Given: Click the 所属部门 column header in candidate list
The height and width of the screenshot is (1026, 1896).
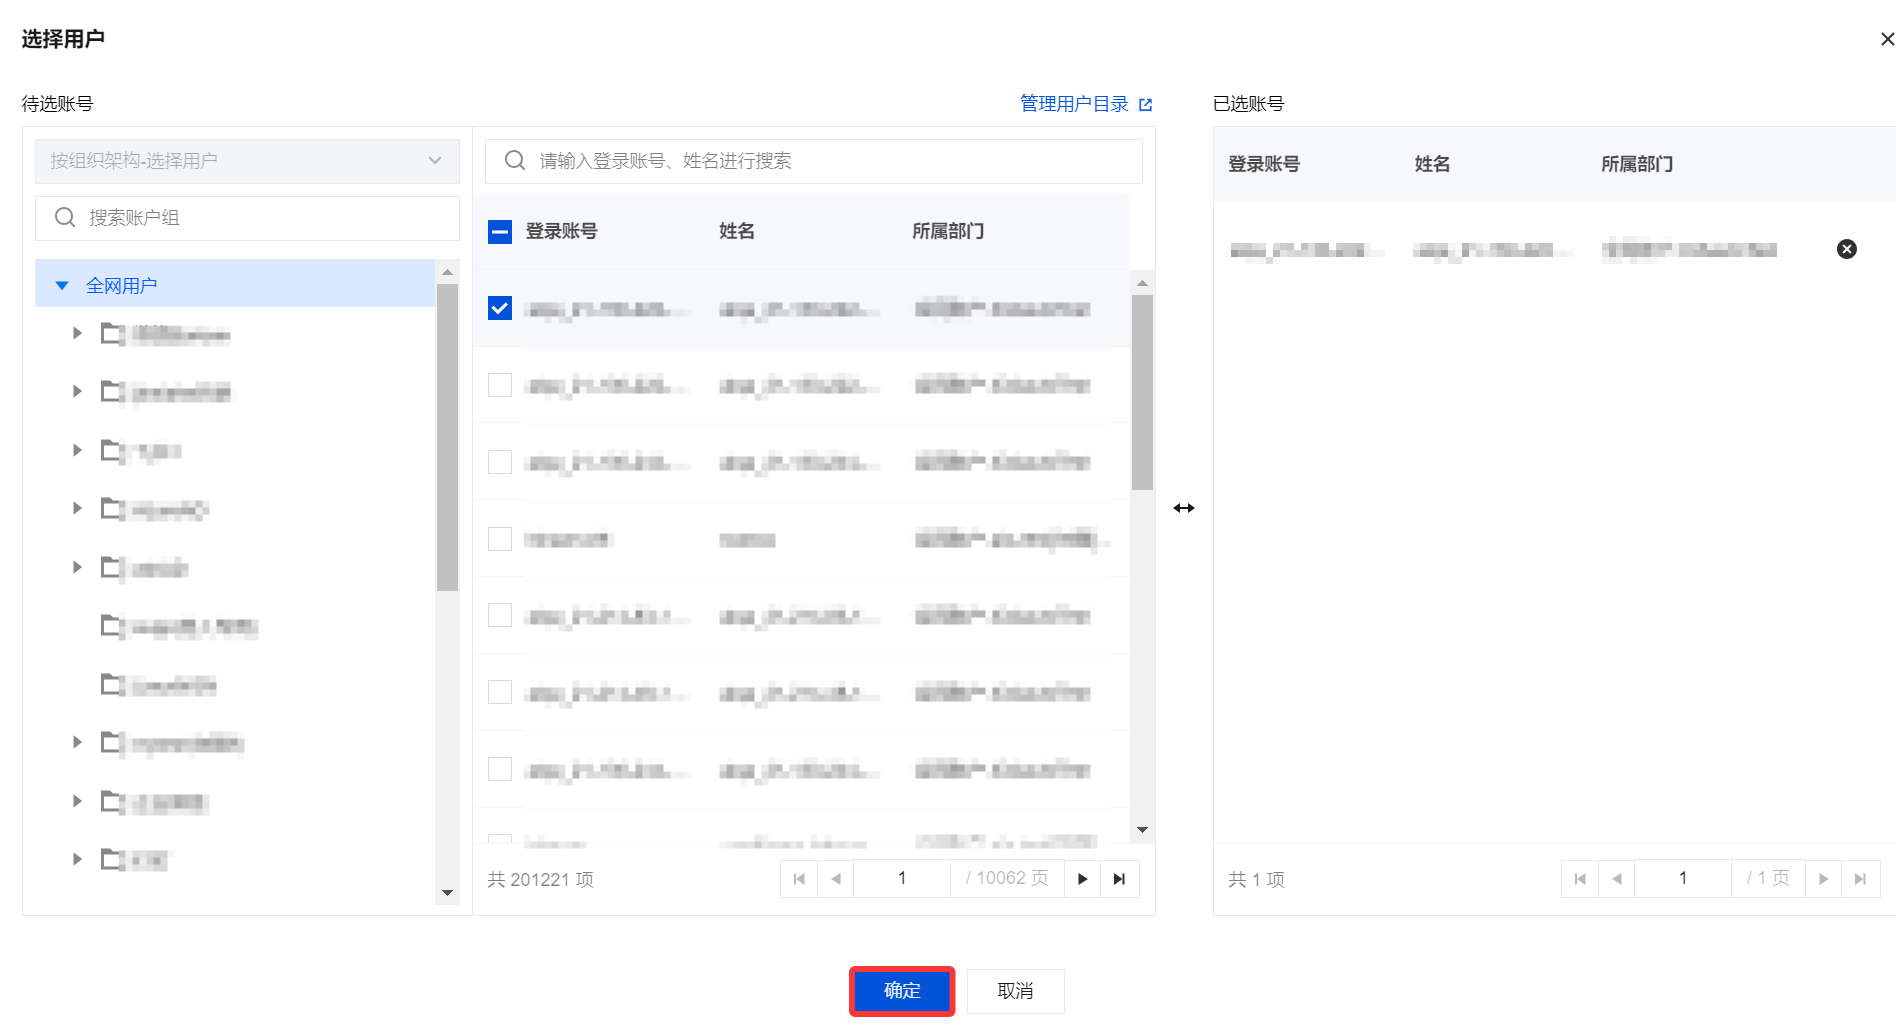Looking at the screenshot, I should pyautogui.click(x=948, y=232).
